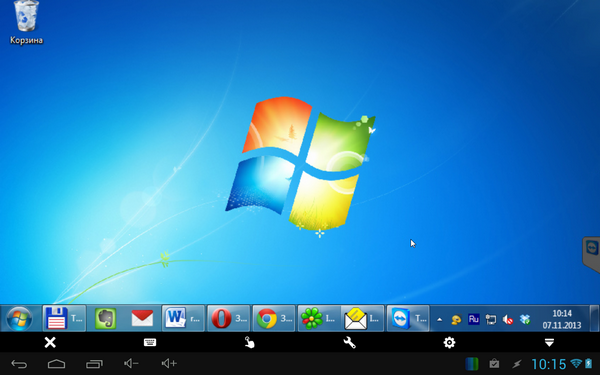600x375 pixels.
Task: Select the Корзина recycle bin icon
Action: coord(26,23)
